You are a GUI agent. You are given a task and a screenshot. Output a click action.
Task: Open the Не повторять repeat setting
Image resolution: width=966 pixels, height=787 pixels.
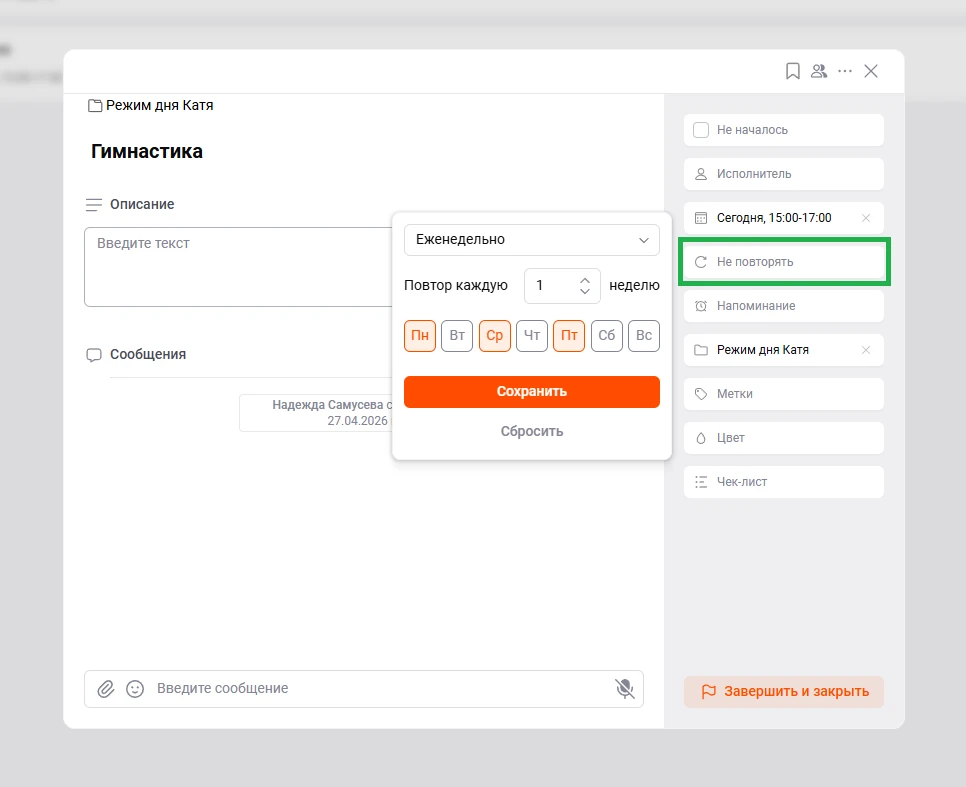pyautogui.click(x=783, y=262)
